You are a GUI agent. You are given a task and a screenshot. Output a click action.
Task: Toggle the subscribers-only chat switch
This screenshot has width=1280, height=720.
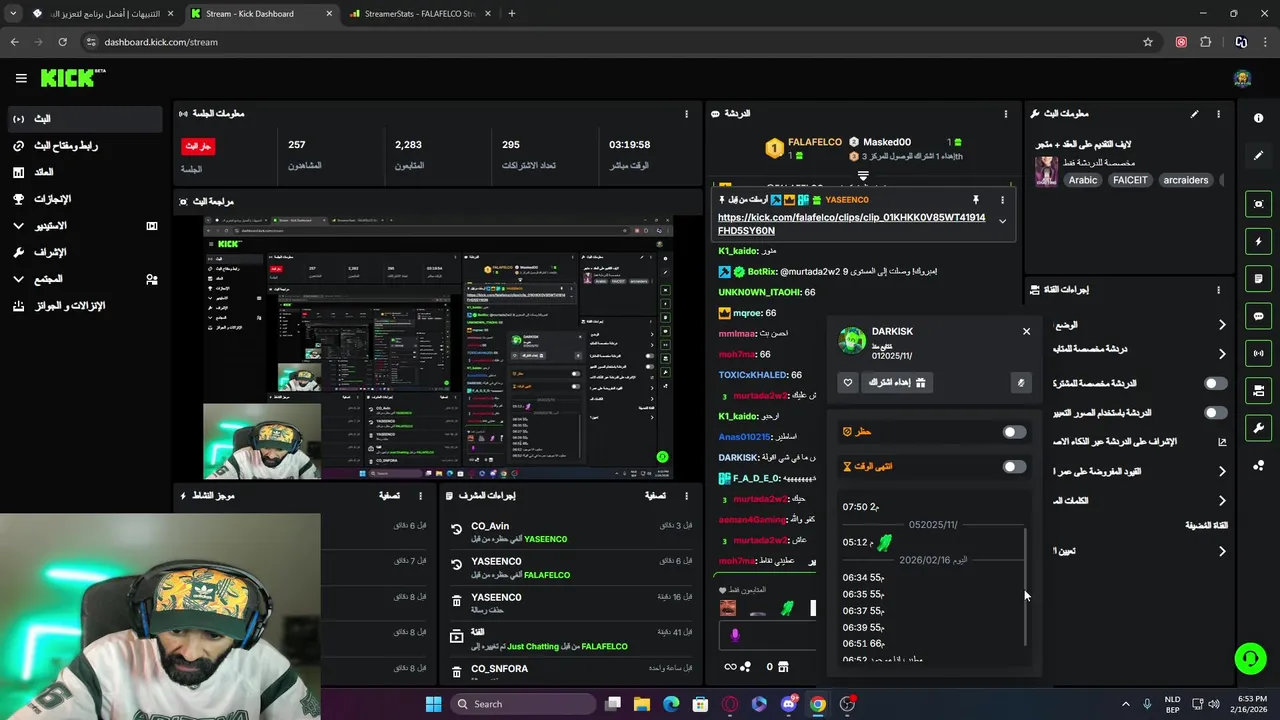[x=1215, y=383]
